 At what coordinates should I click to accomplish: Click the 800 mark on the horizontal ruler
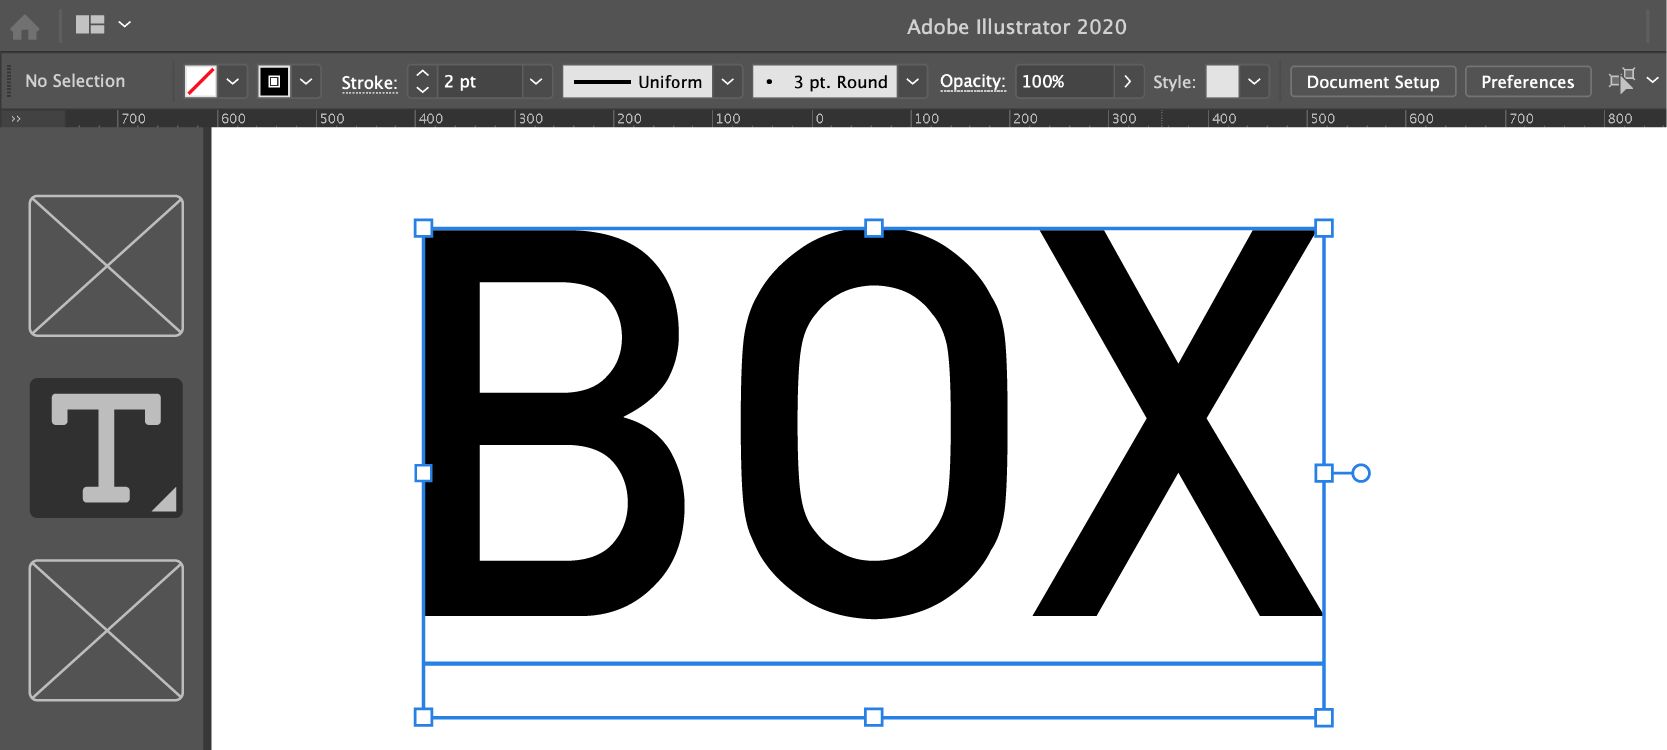pyautogui.click(x=1620, y=118)
